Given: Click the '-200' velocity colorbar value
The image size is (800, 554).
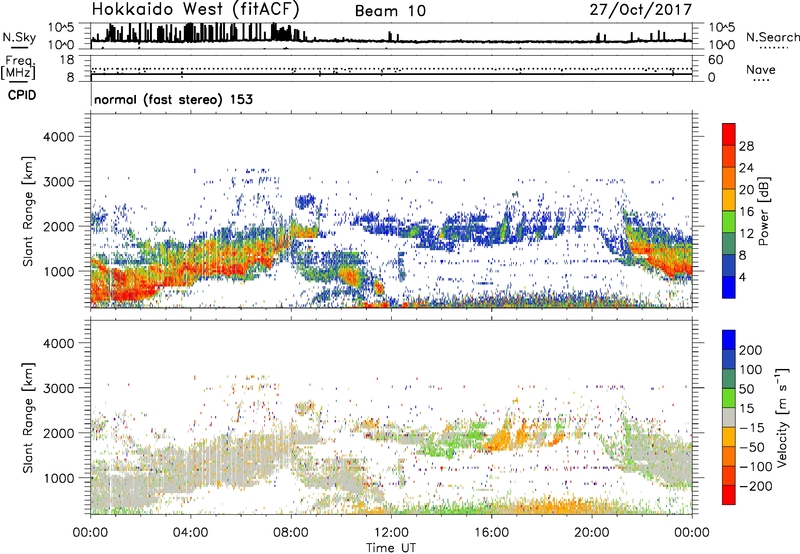Looking at the screenshot, I should click(756, 486).
